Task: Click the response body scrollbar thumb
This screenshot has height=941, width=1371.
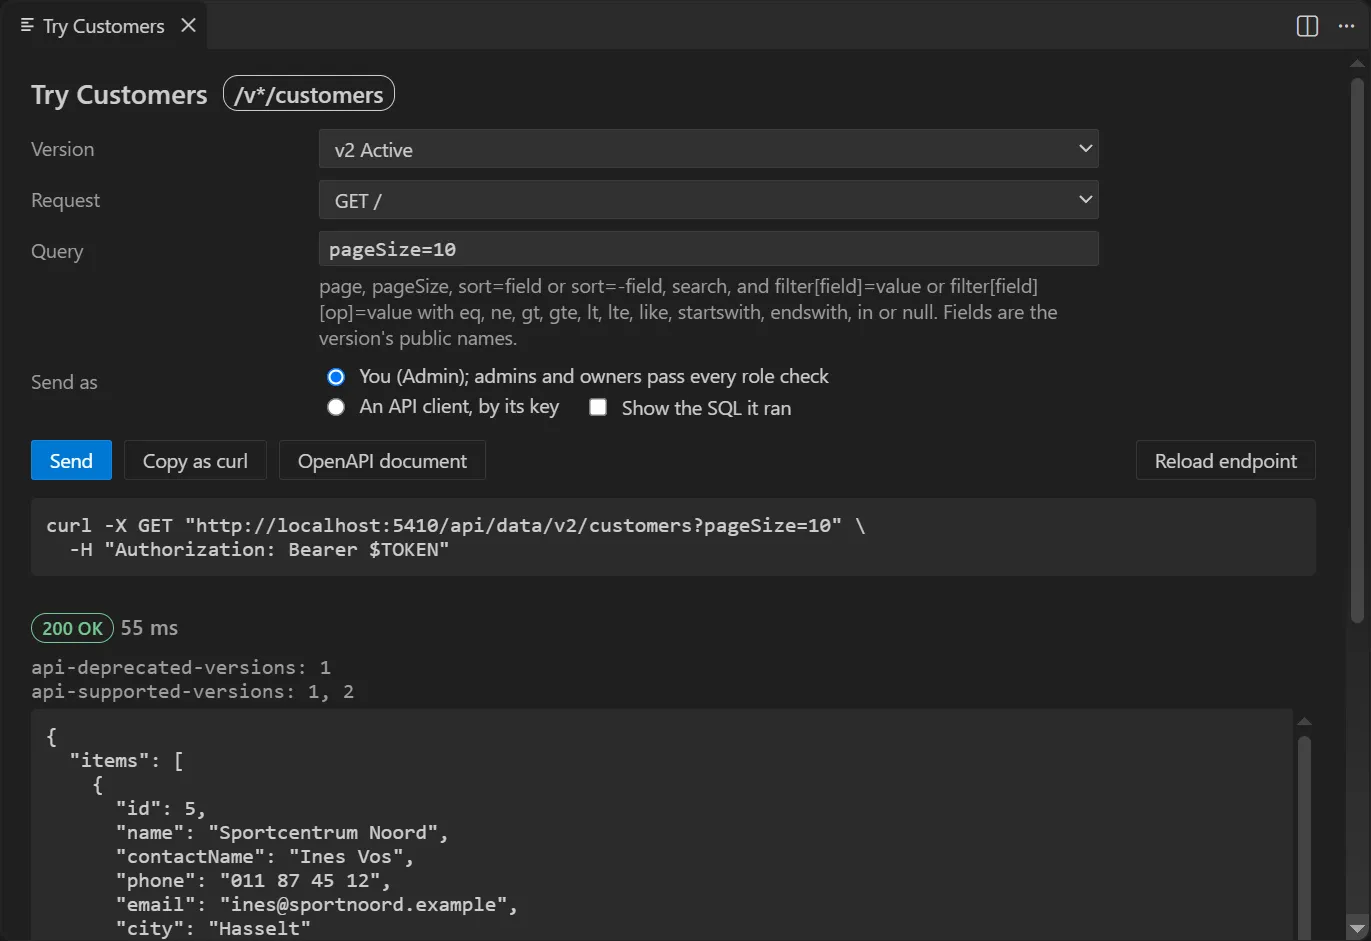Action: point(1304,838)
